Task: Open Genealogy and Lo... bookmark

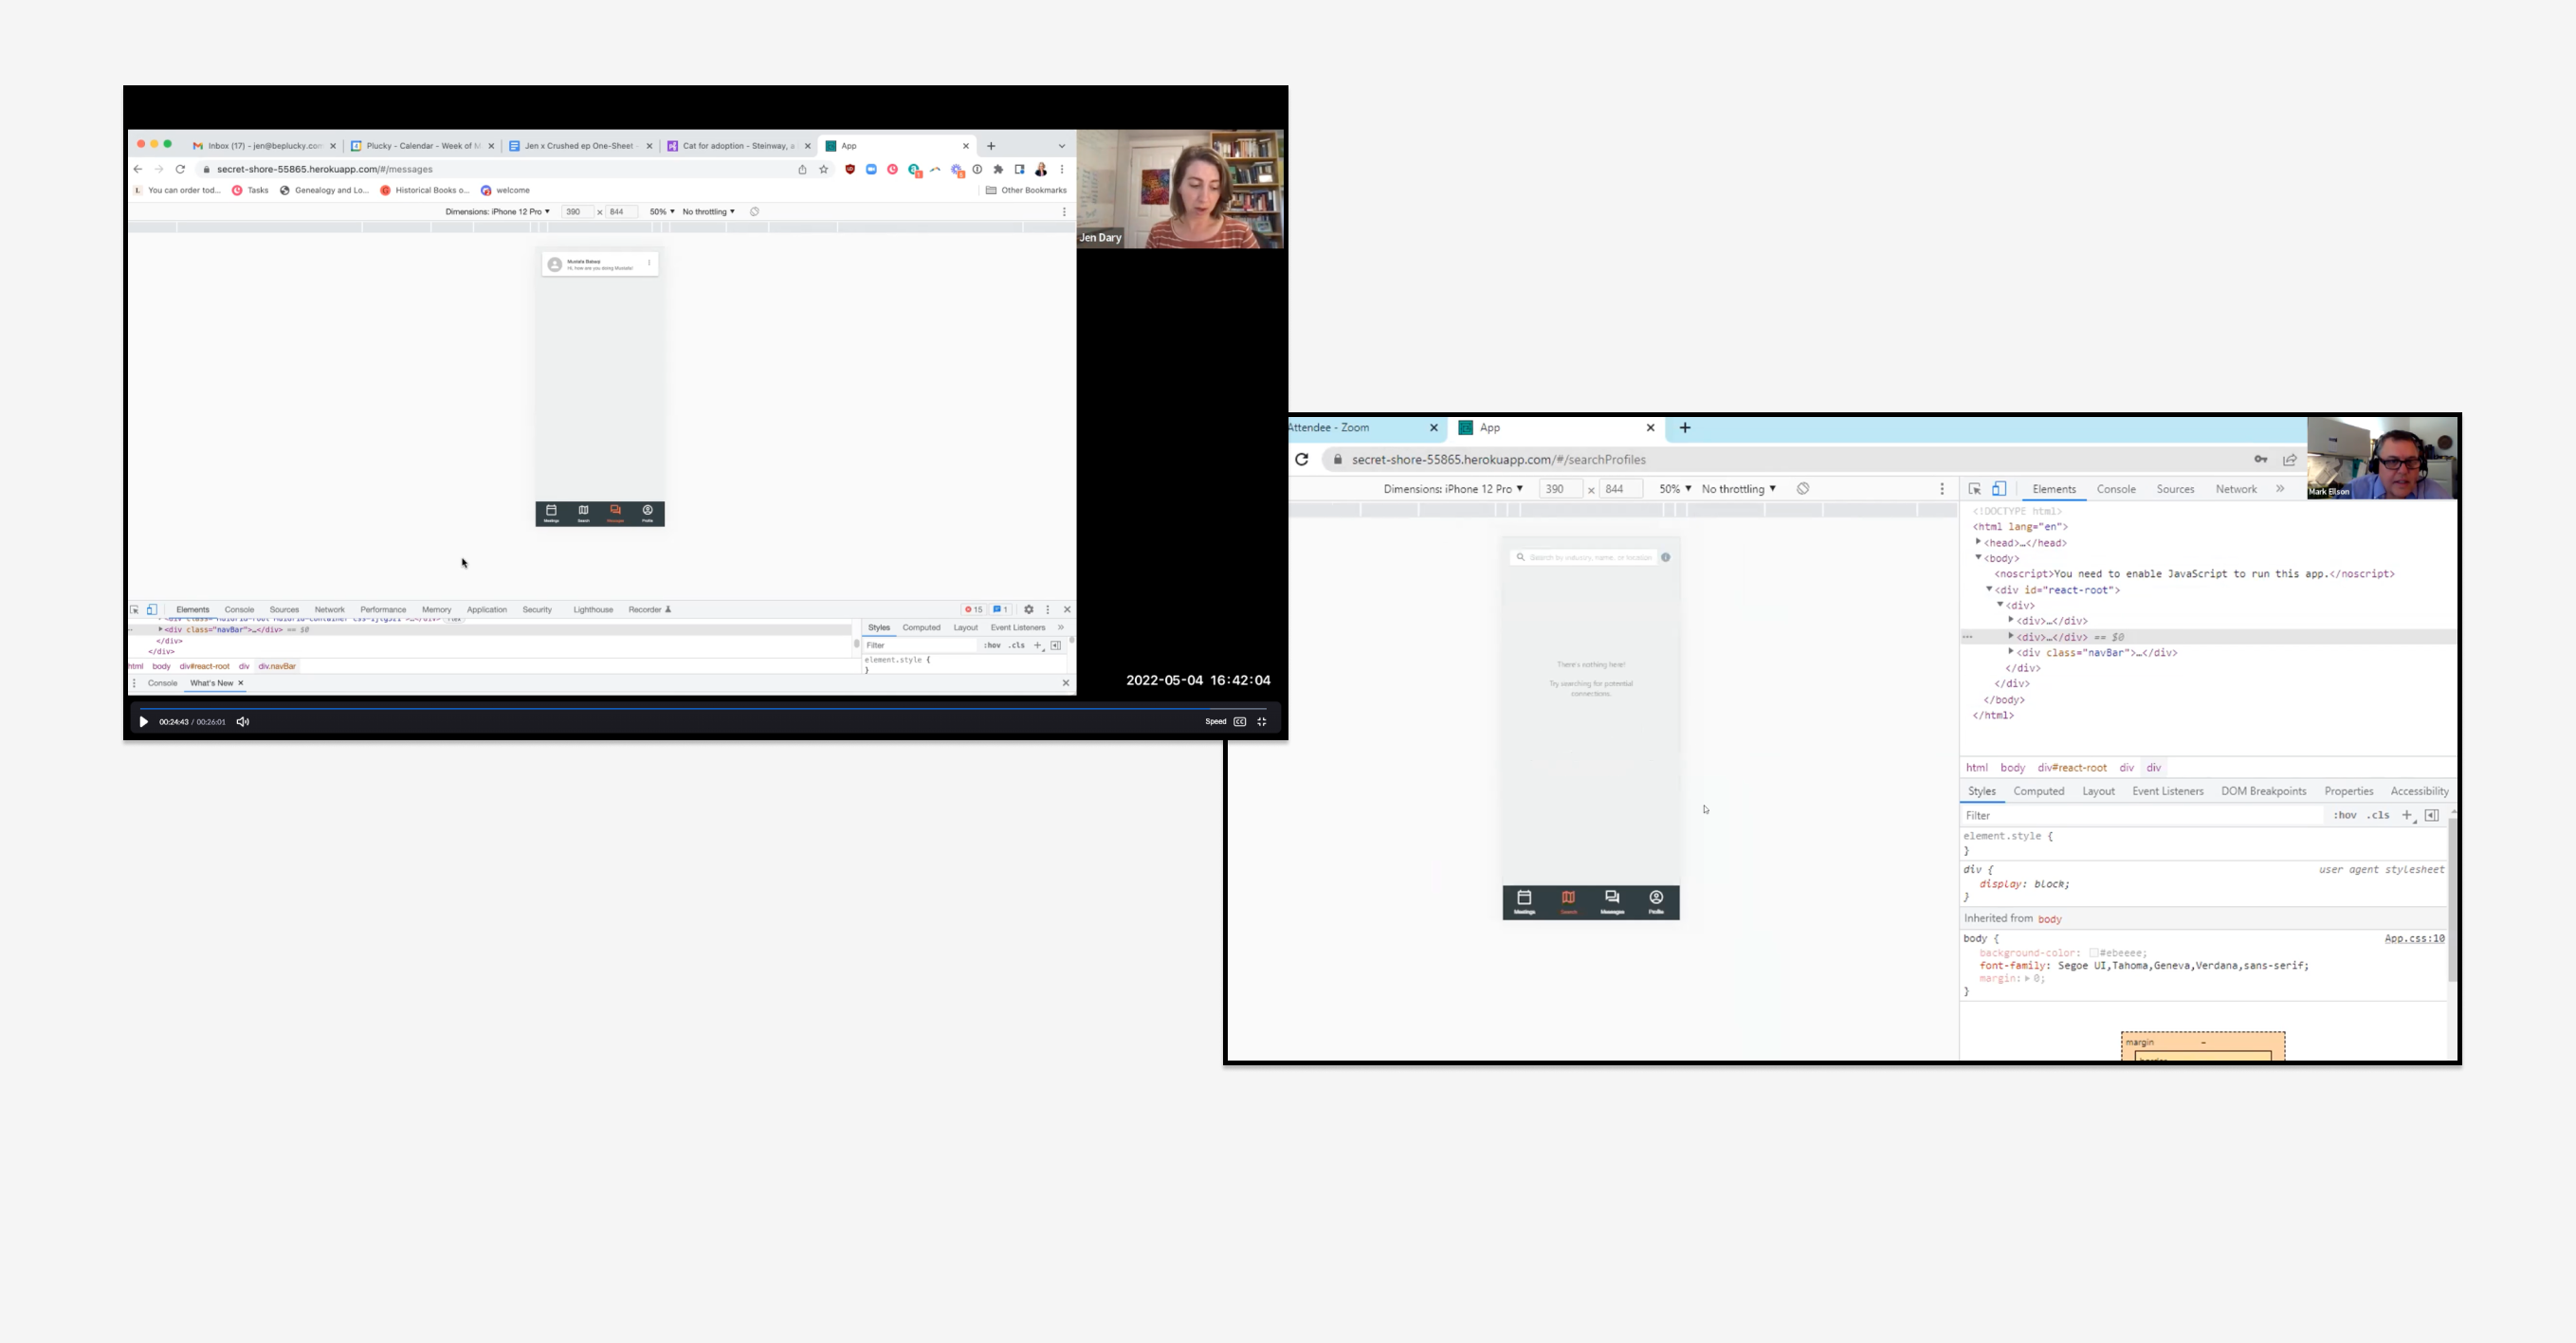Action: (324, 190)
